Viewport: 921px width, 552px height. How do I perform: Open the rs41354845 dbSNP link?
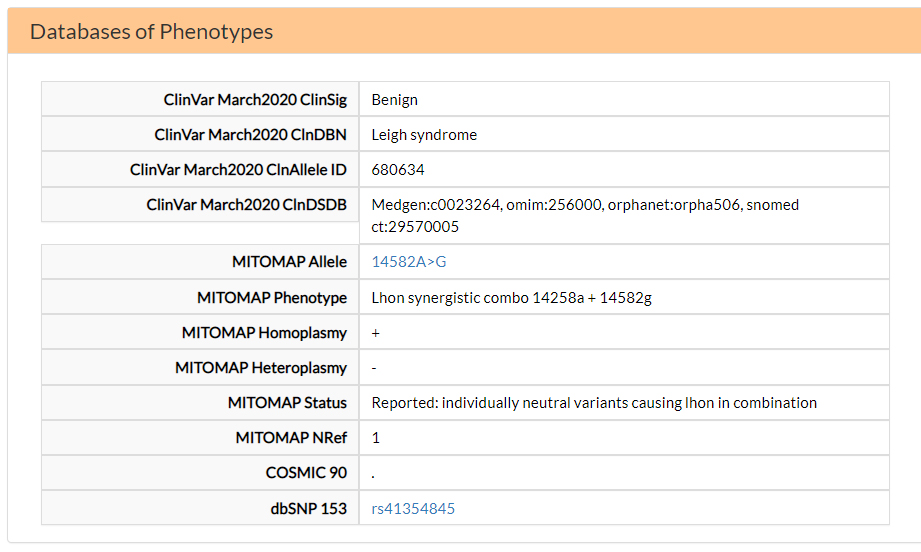click(413, 509)
